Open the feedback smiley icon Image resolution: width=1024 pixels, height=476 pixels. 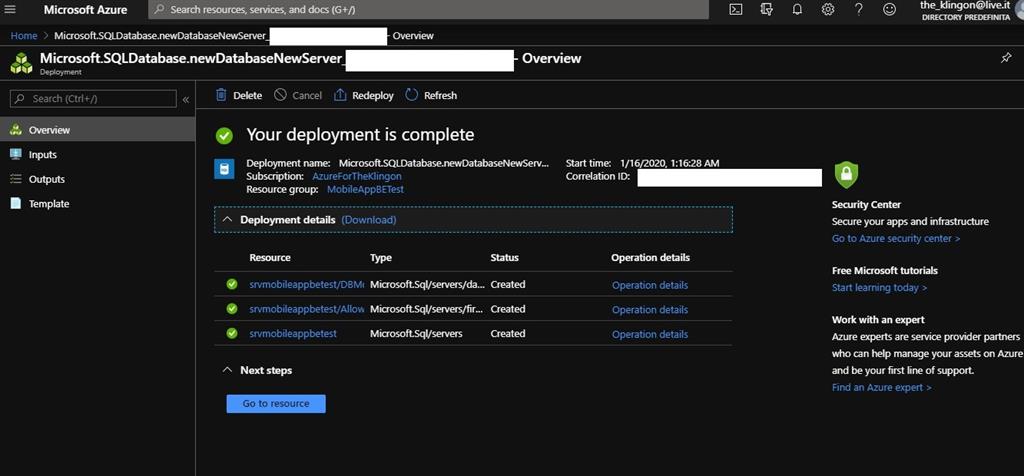(x=889, y=10)
